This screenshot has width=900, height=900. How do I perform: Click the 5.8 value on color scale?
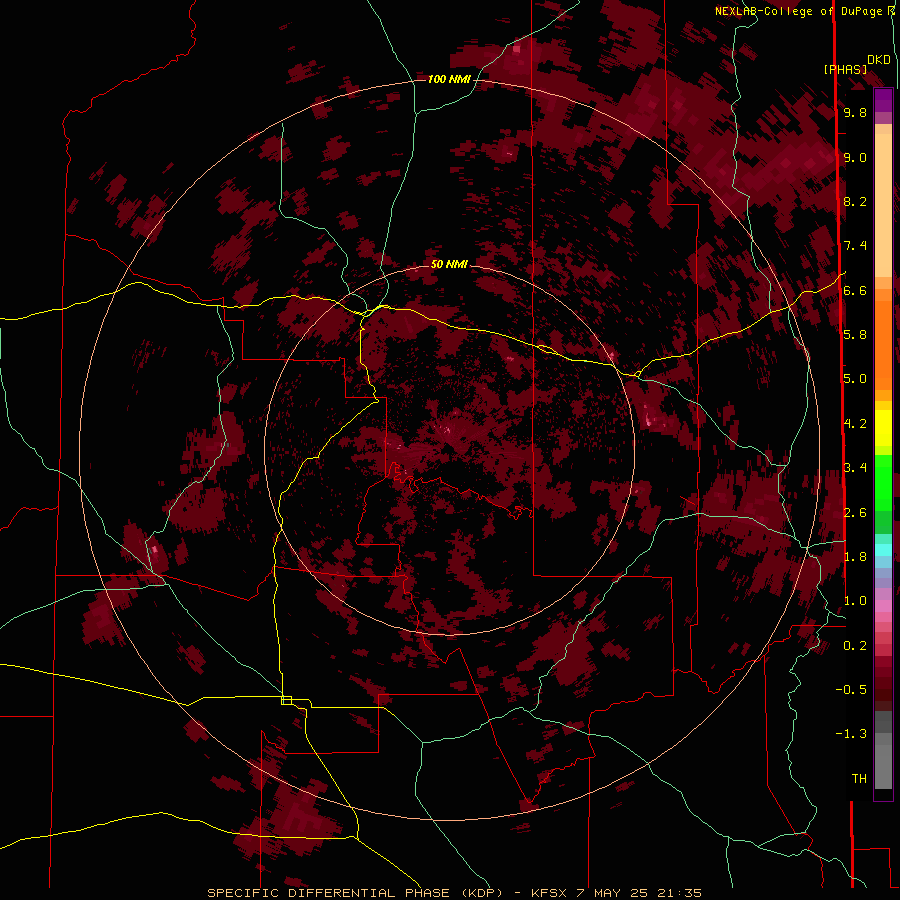coord(855,335)
